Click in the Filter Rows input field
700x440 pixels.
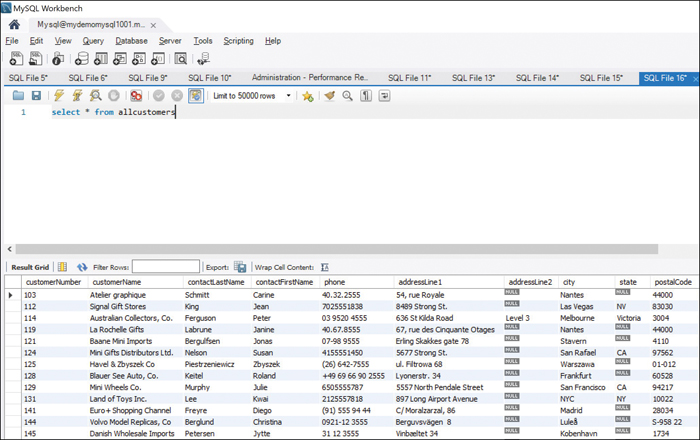click(166, 266)
